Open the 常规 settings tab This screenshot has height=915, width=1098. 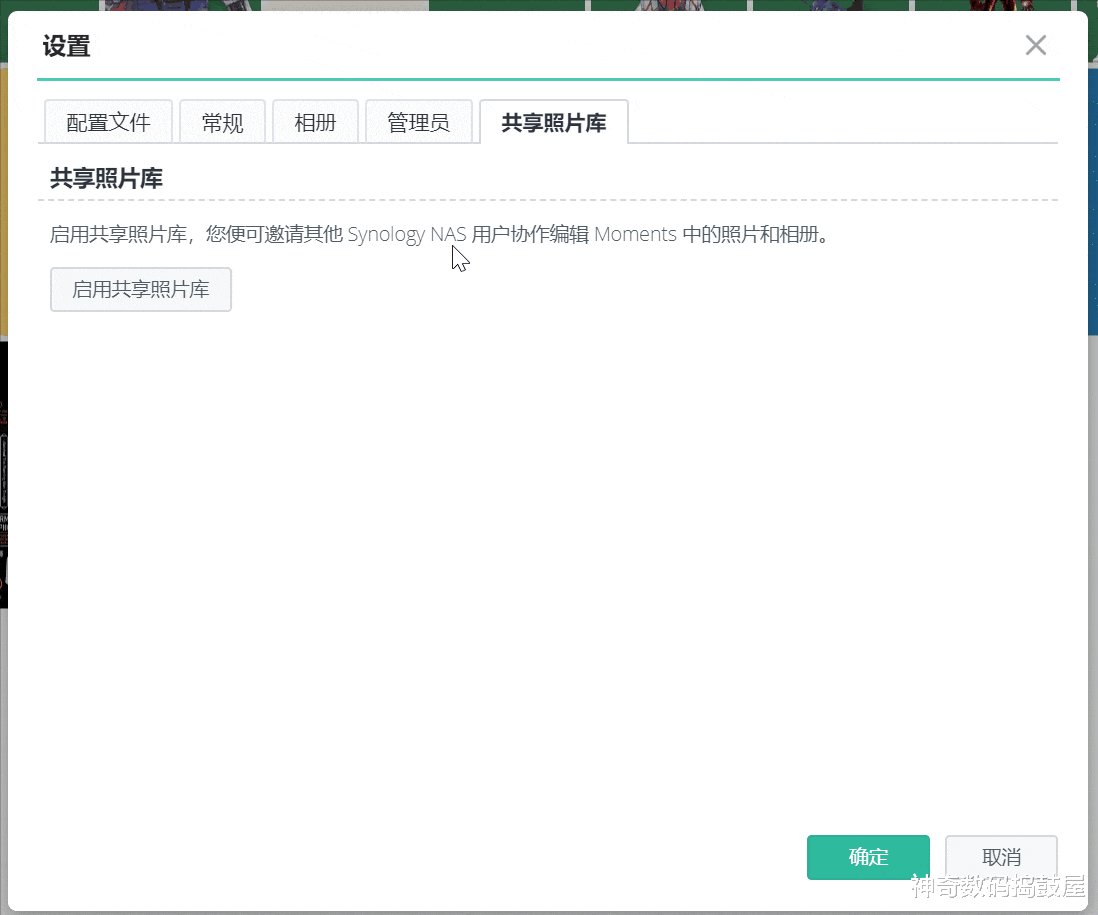pos(222,121)
